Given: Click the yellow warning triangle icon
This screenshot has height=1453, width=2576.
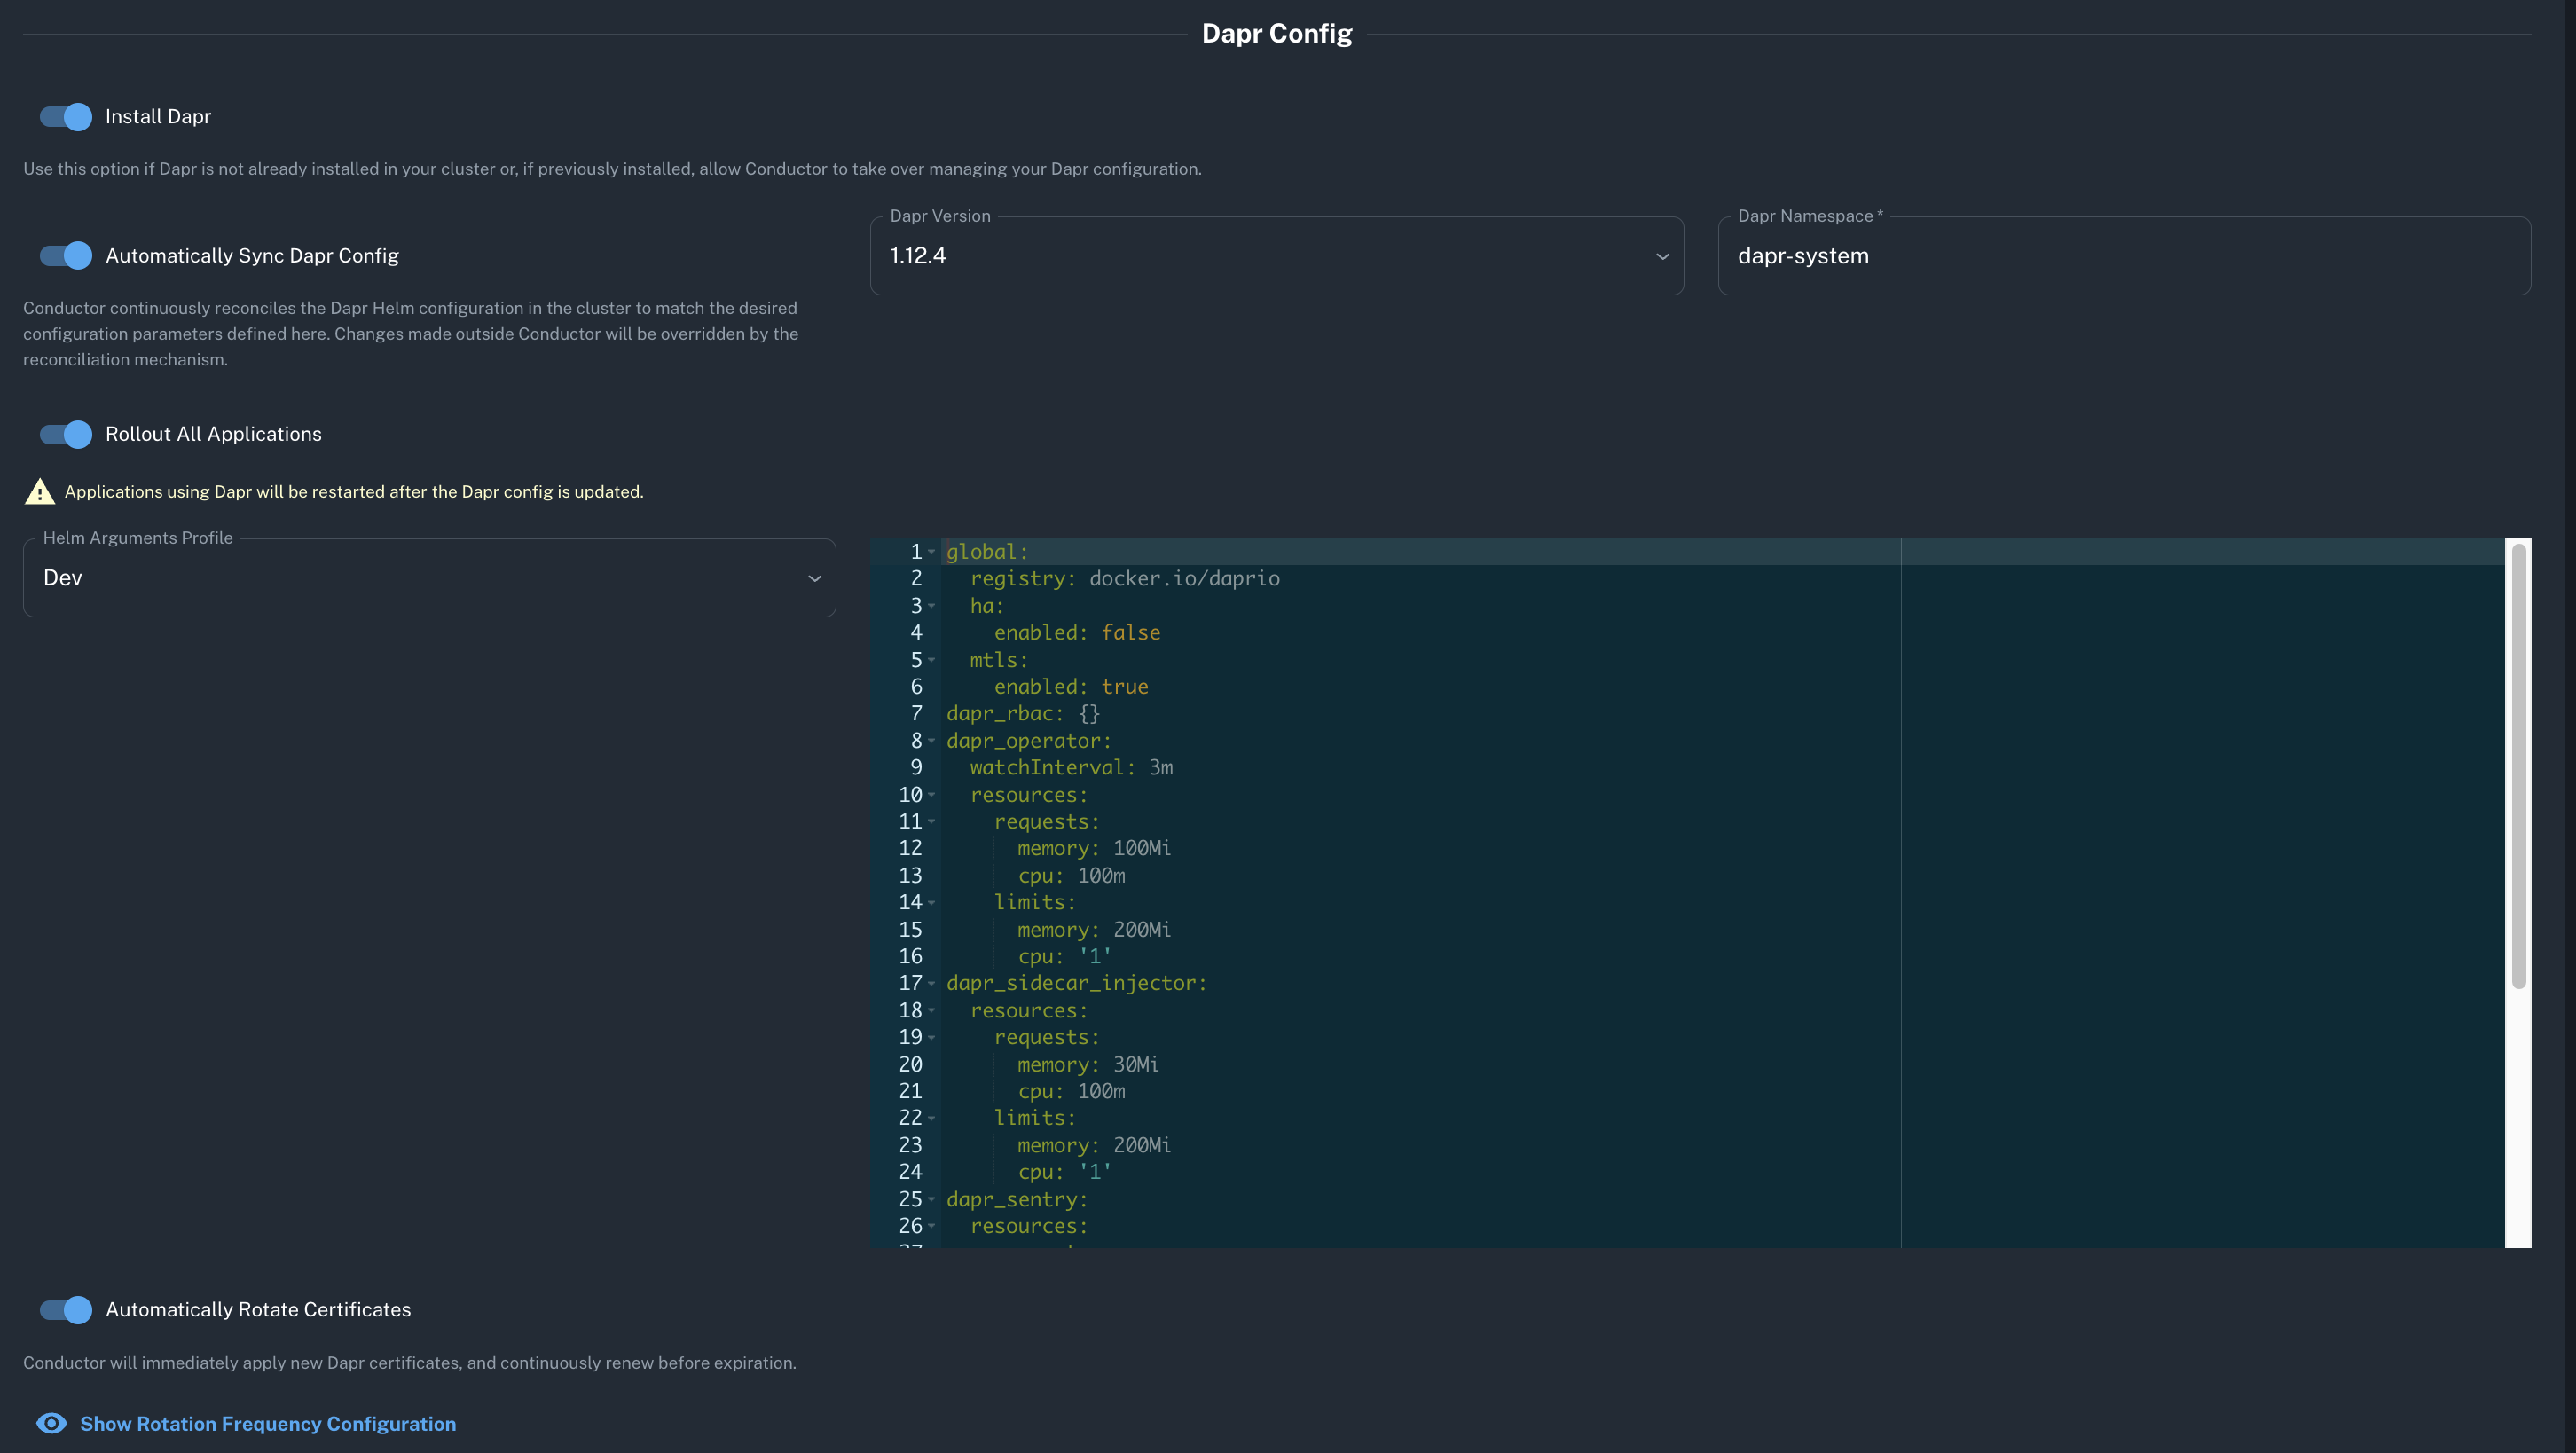Looking at the screenshot, I should (39, 491).
